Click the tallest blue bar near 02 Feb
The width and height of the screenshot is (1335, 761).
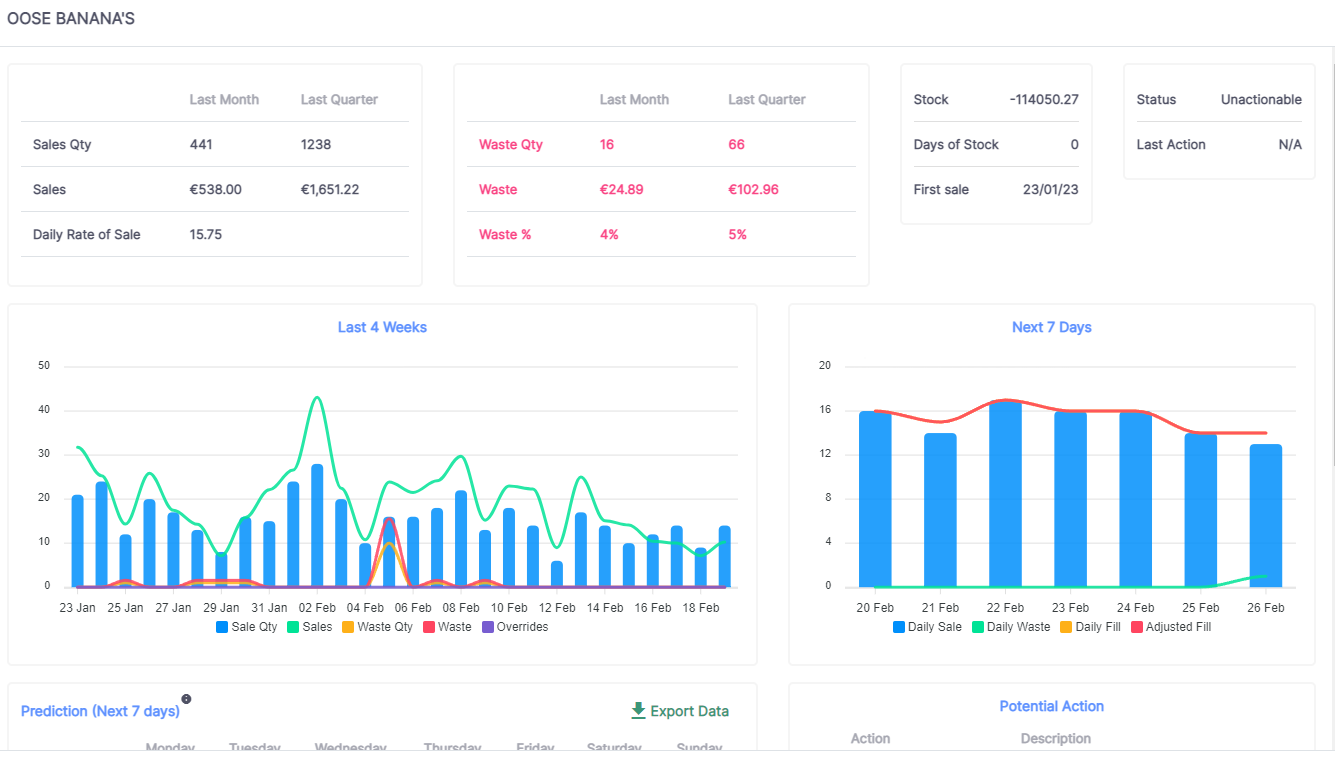point(317,525)
